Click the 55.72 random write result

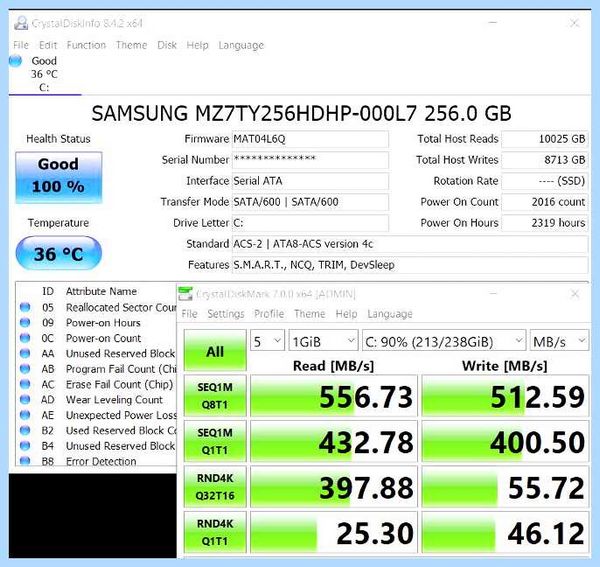(505, 487)
